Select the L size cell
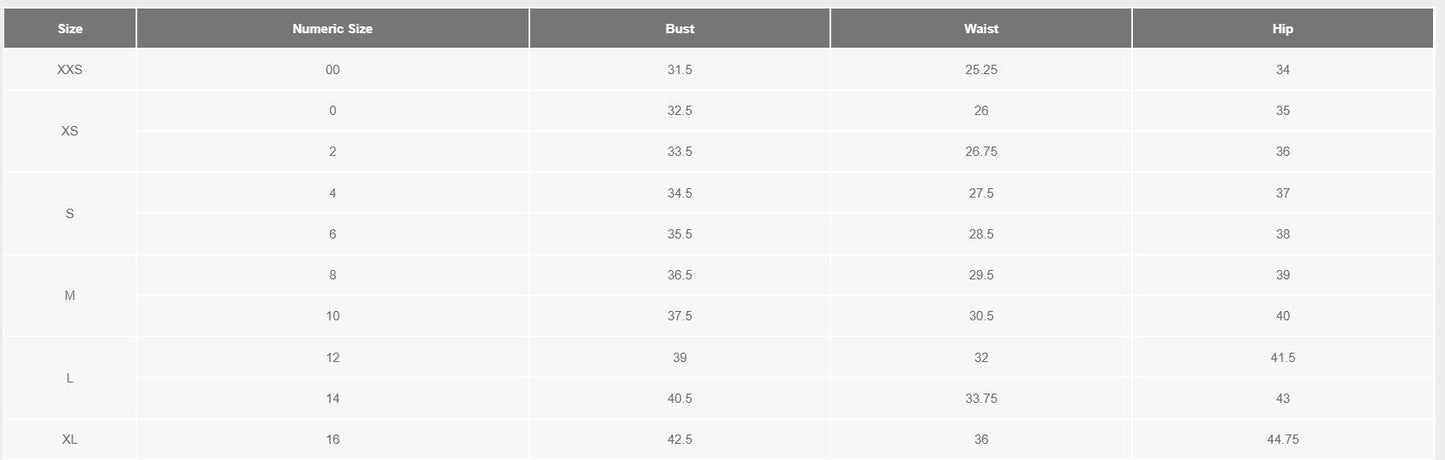Screen dimensions: 1445x460 (x=70, y=378)
